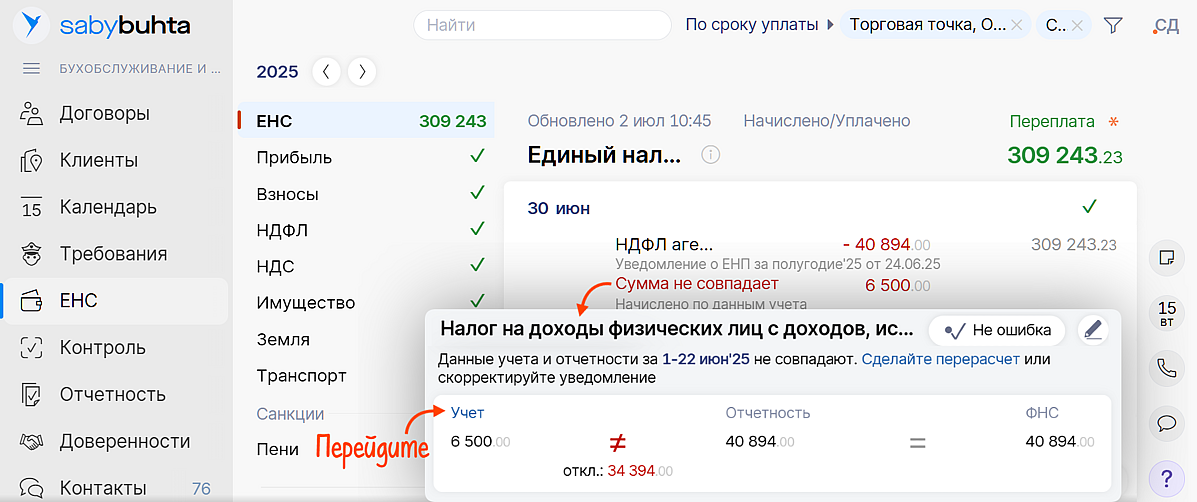This screenshot has height=502, width=1197.
Task: Open the filter funnel icon
Action: 1113,25
